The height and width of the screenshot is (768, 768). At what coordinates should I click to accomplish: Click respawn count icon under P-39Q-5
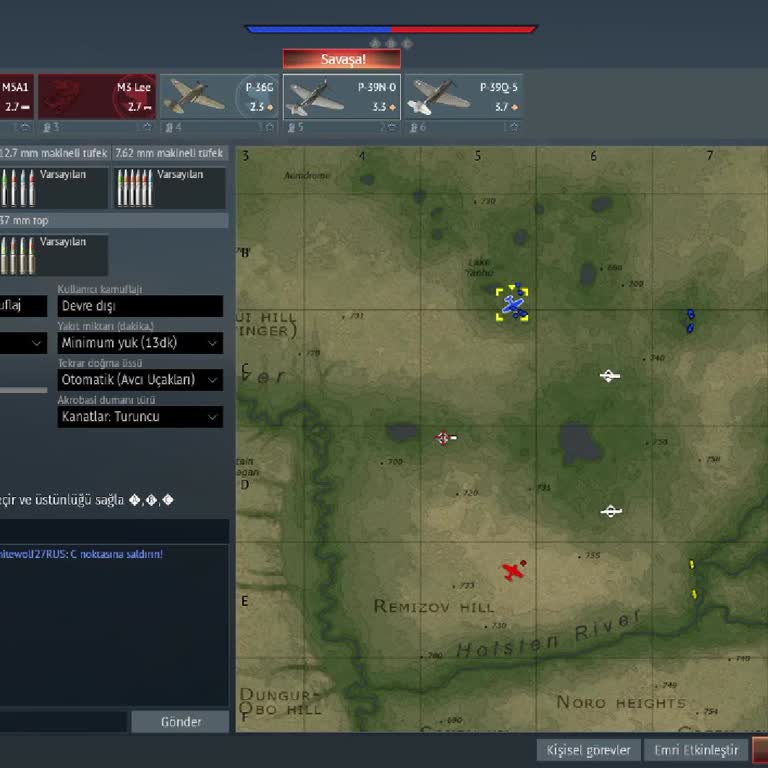point(513,128)
